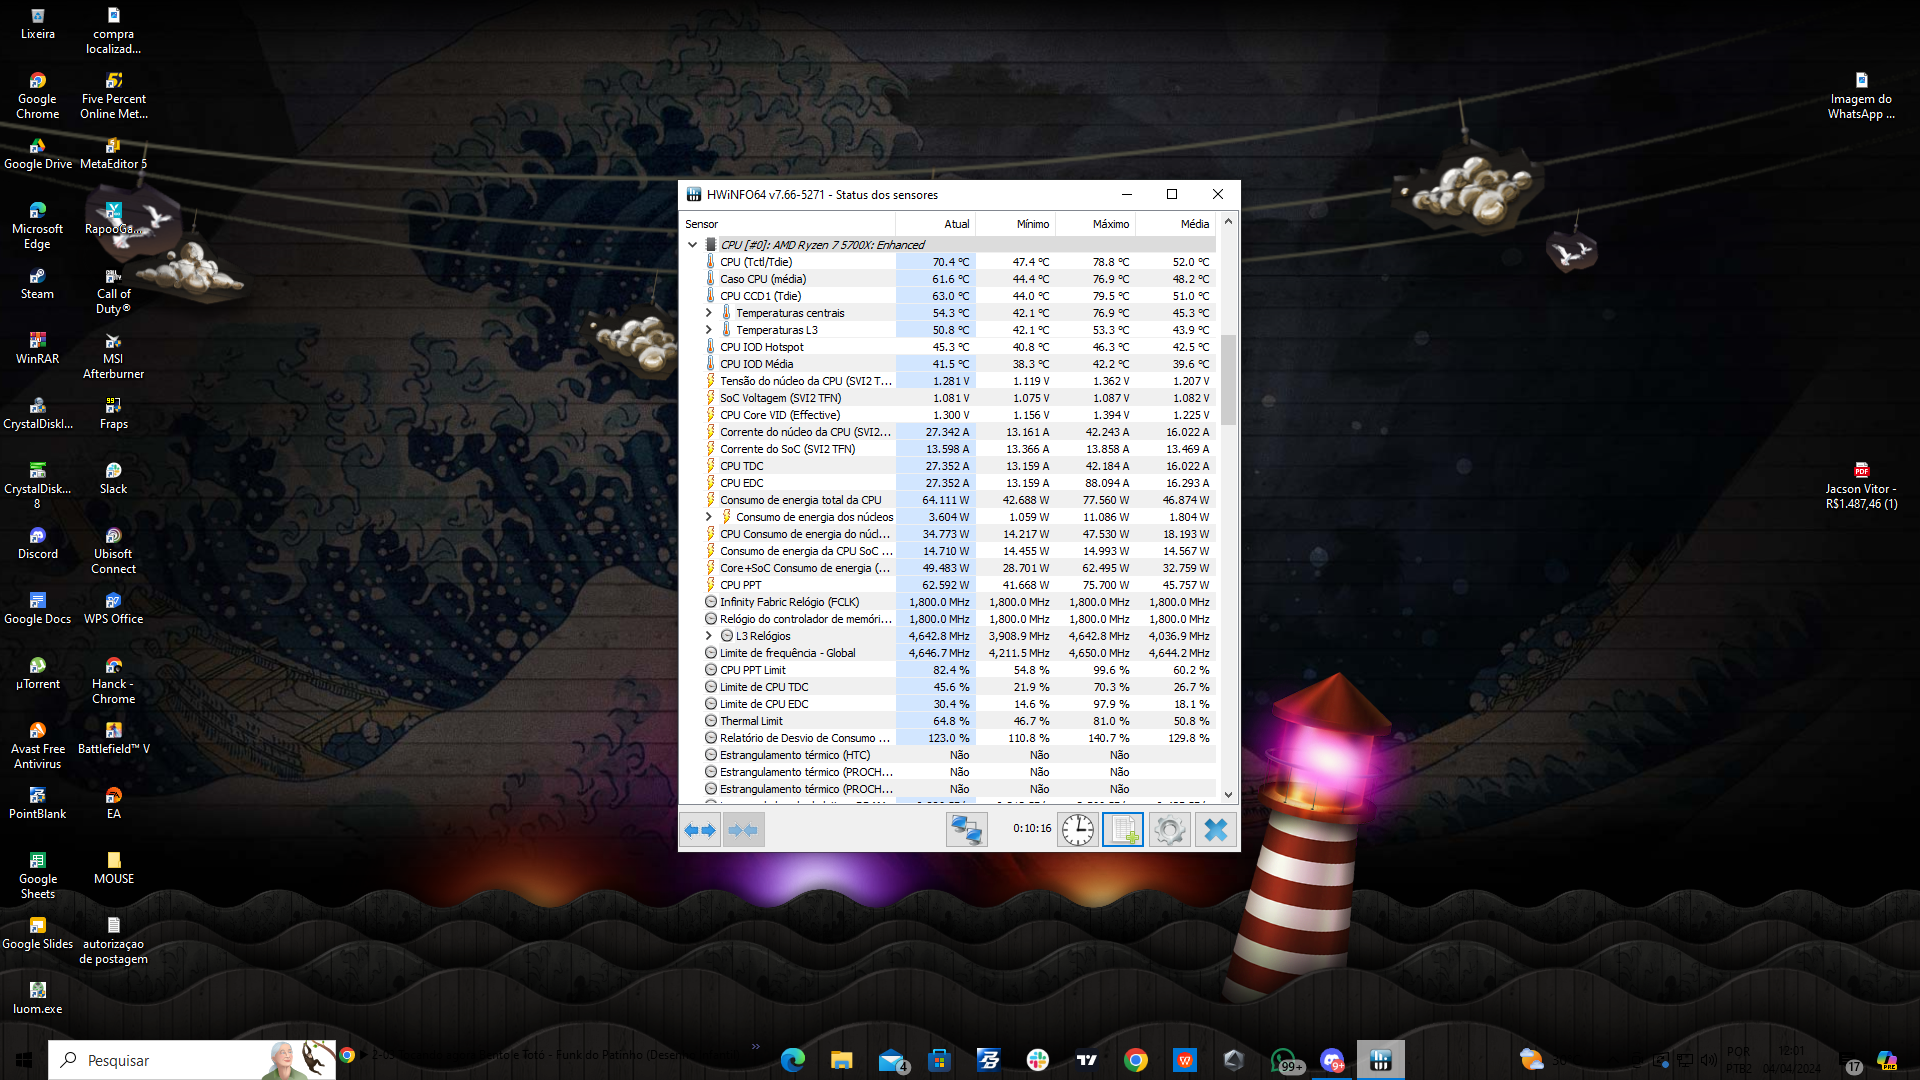
Task: Click the collapse sensor columns arrows button
Action: [x=744, y=830]
